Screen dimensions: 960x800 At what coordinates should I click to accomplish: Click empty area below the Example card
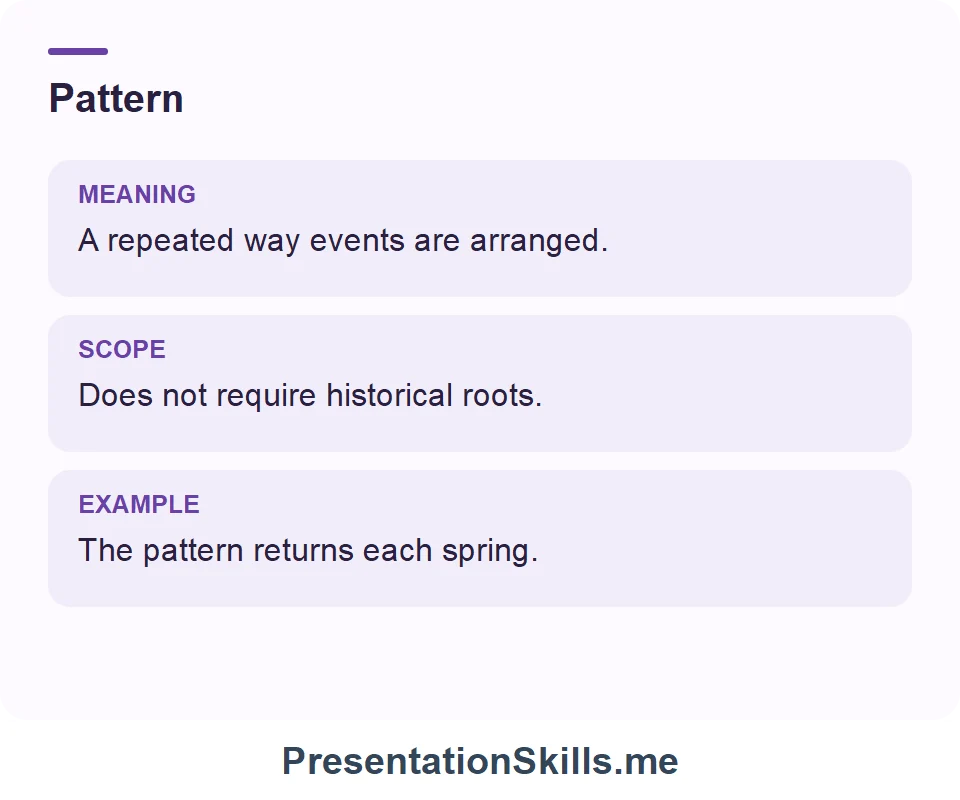pyautogui.click(x=480, y=662)
